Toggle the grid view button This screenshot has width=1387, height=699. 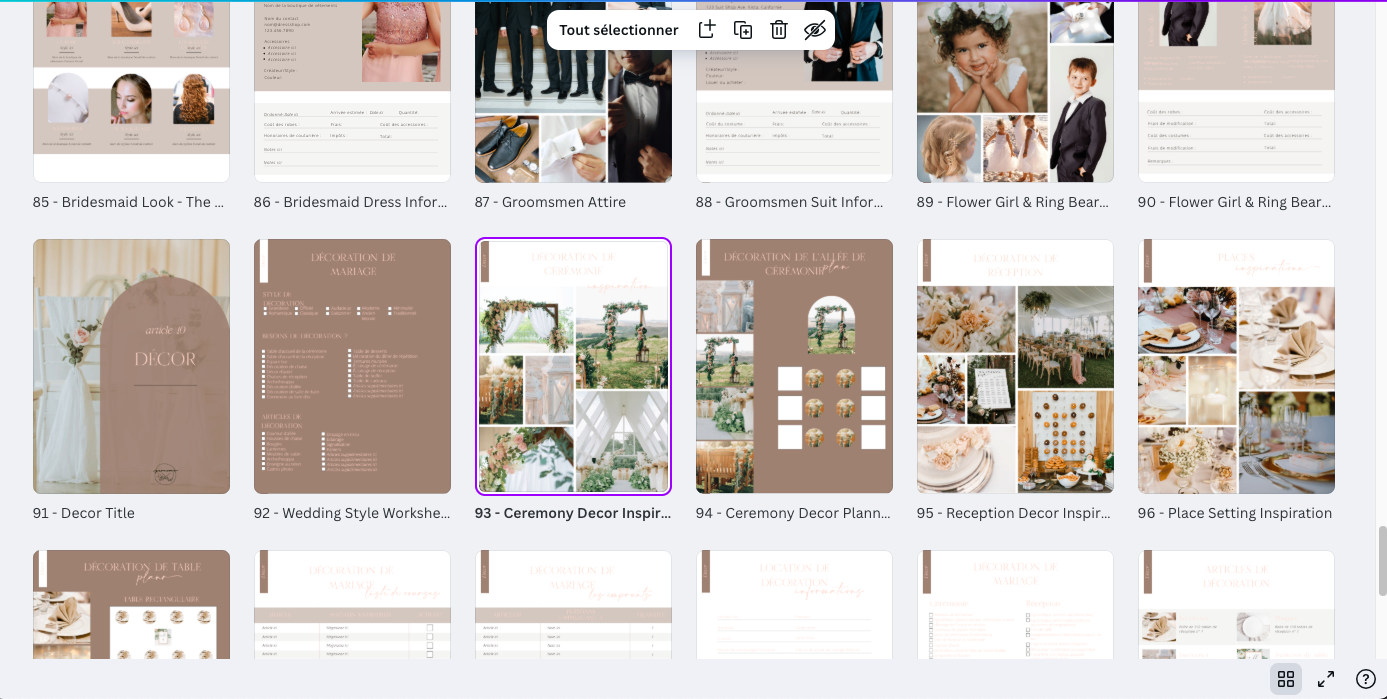coord(1286,679)
